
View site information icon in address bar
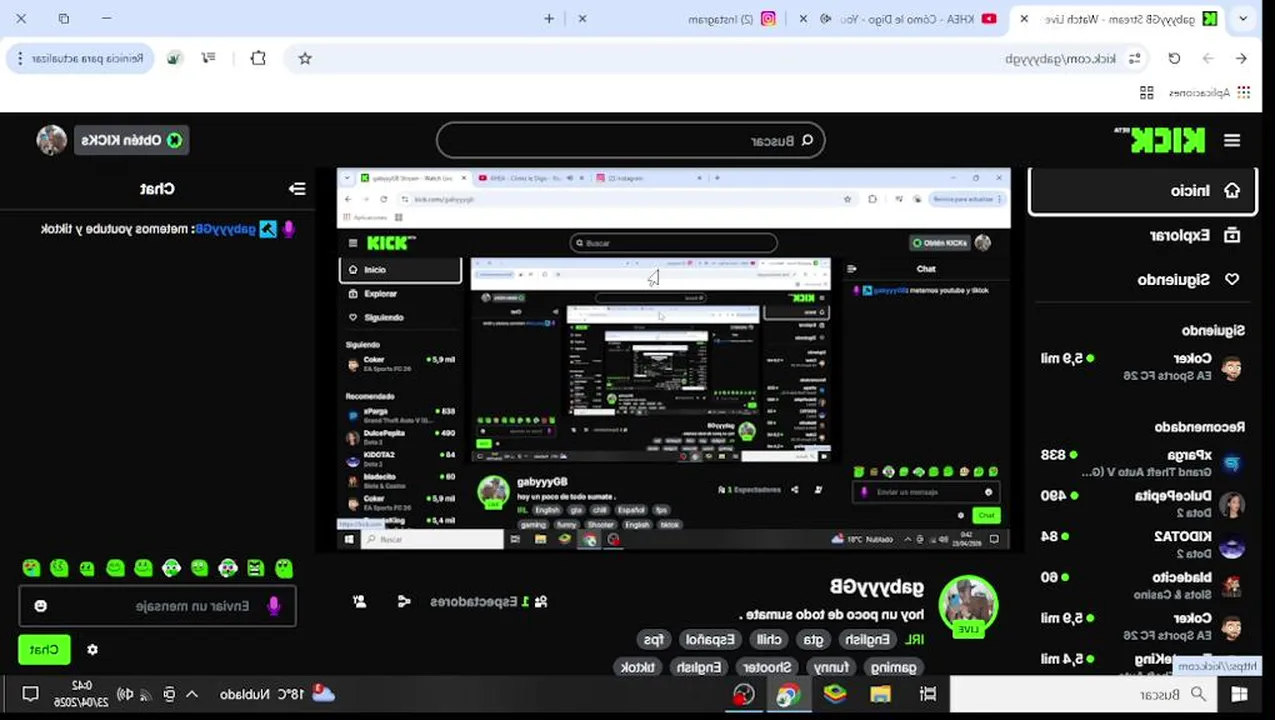[x=1135, y=58]
